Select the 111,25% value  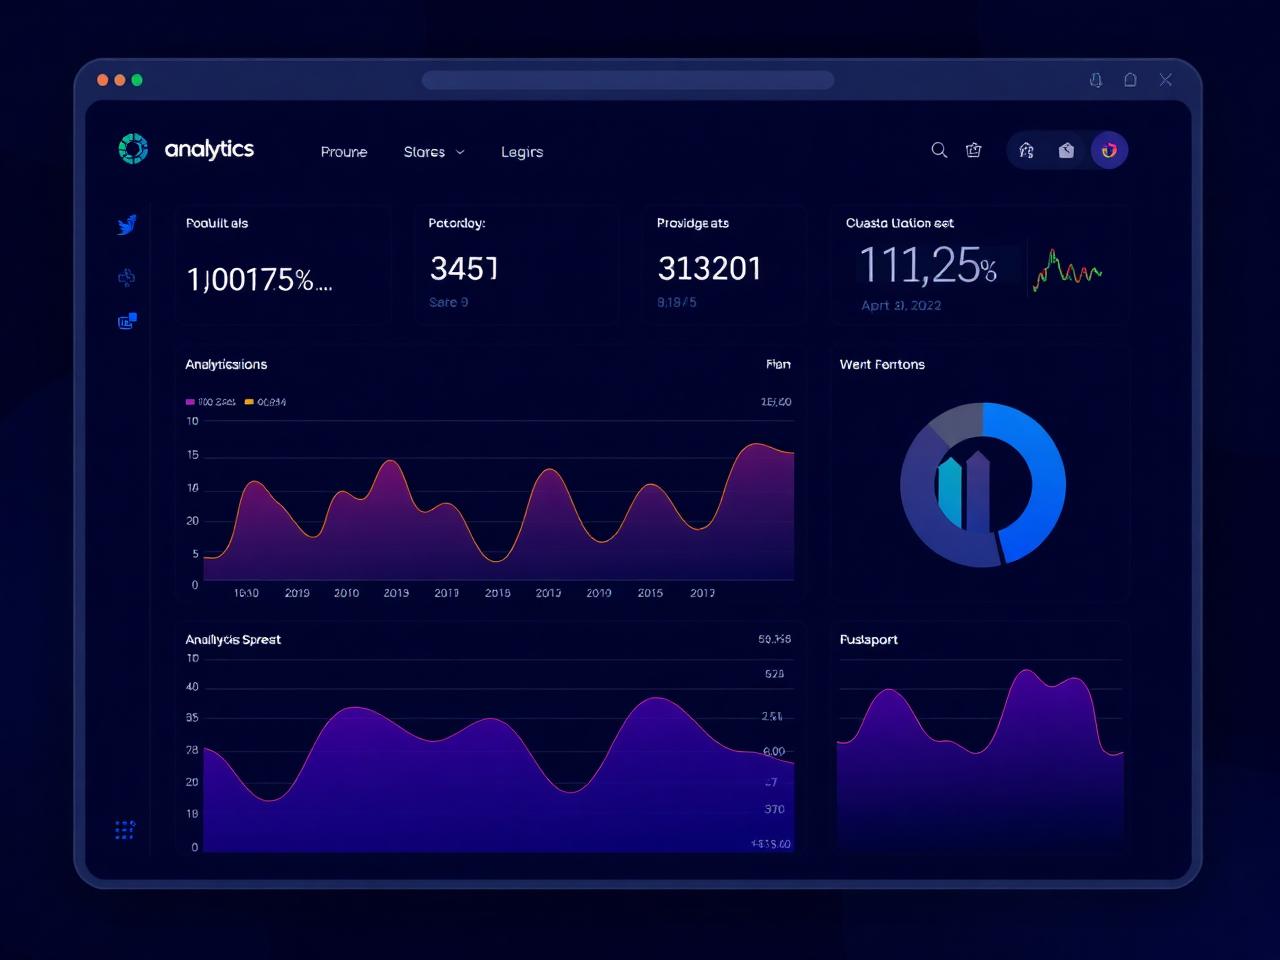pos(928,266)
